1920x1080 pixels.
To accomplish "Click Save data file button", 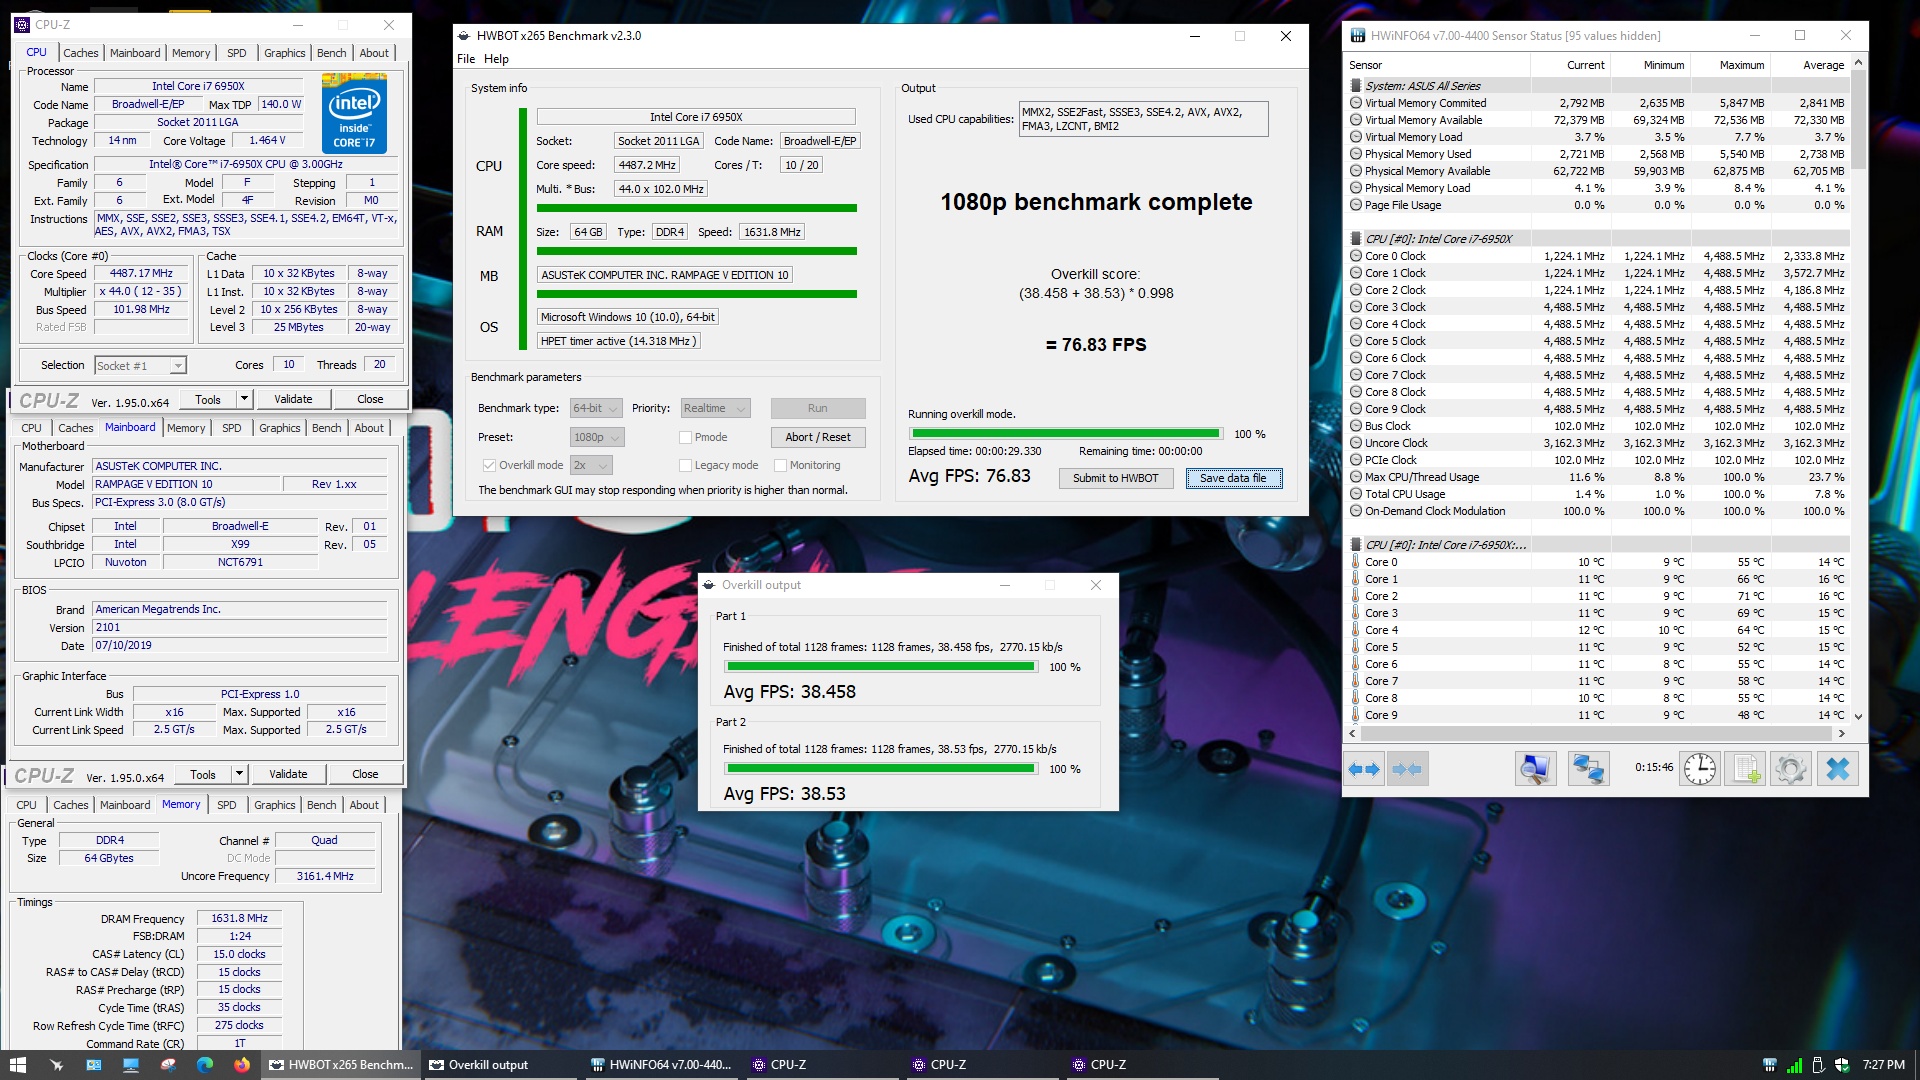I will [x=1234, y=478].
